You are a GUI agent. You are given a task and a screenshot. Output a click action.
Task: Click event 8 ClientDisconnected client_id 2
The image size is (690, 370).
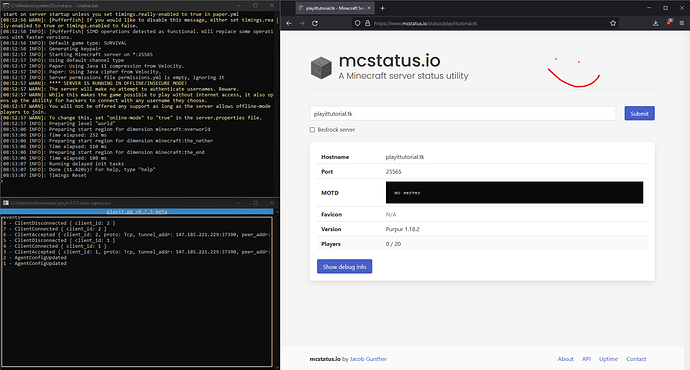click(59, 223)
